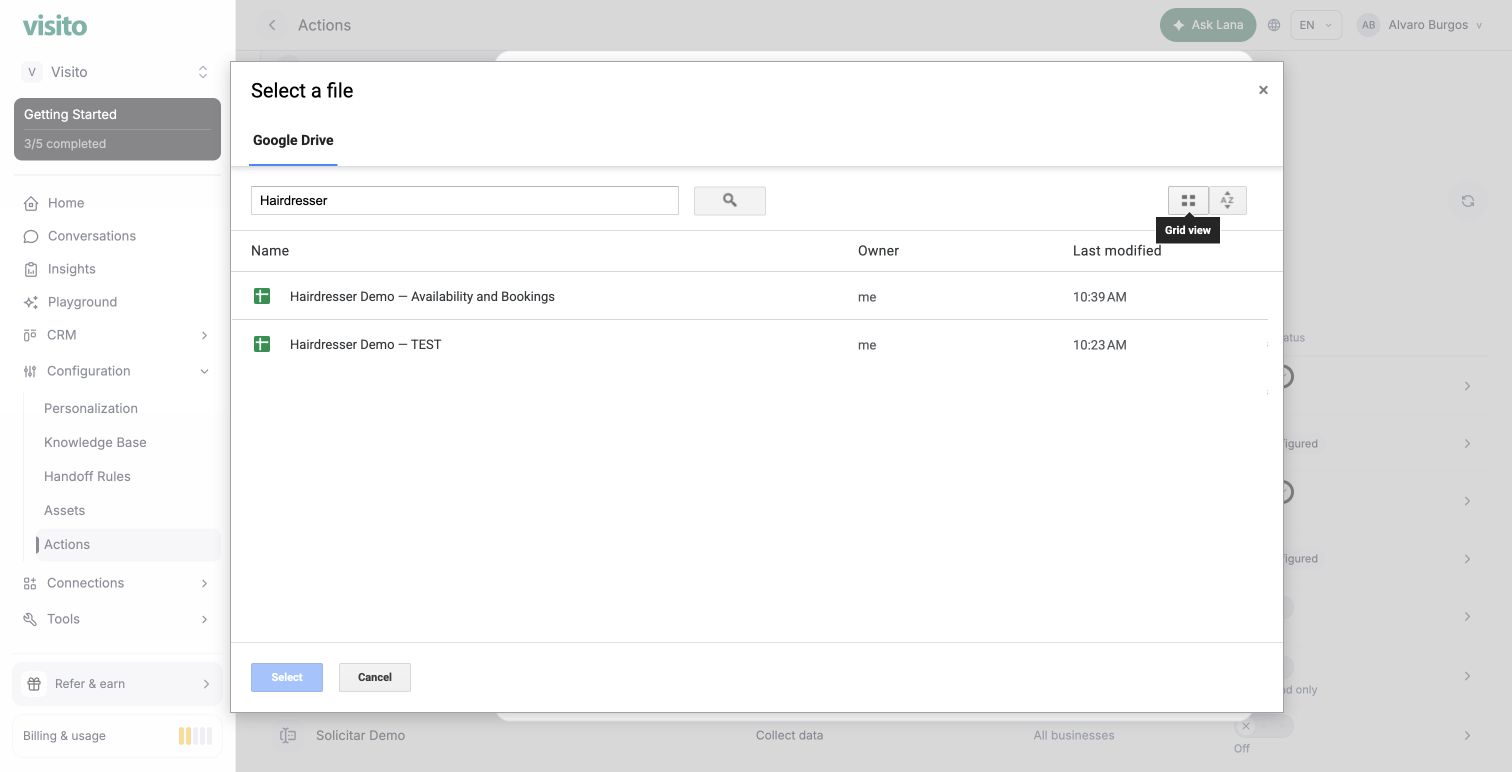Image resolution: width=1512 pixels, height=772 pixels.
Task: Click the sheet icon for Hairdresser Demo — TEST
Action: (x=262, y=344)
